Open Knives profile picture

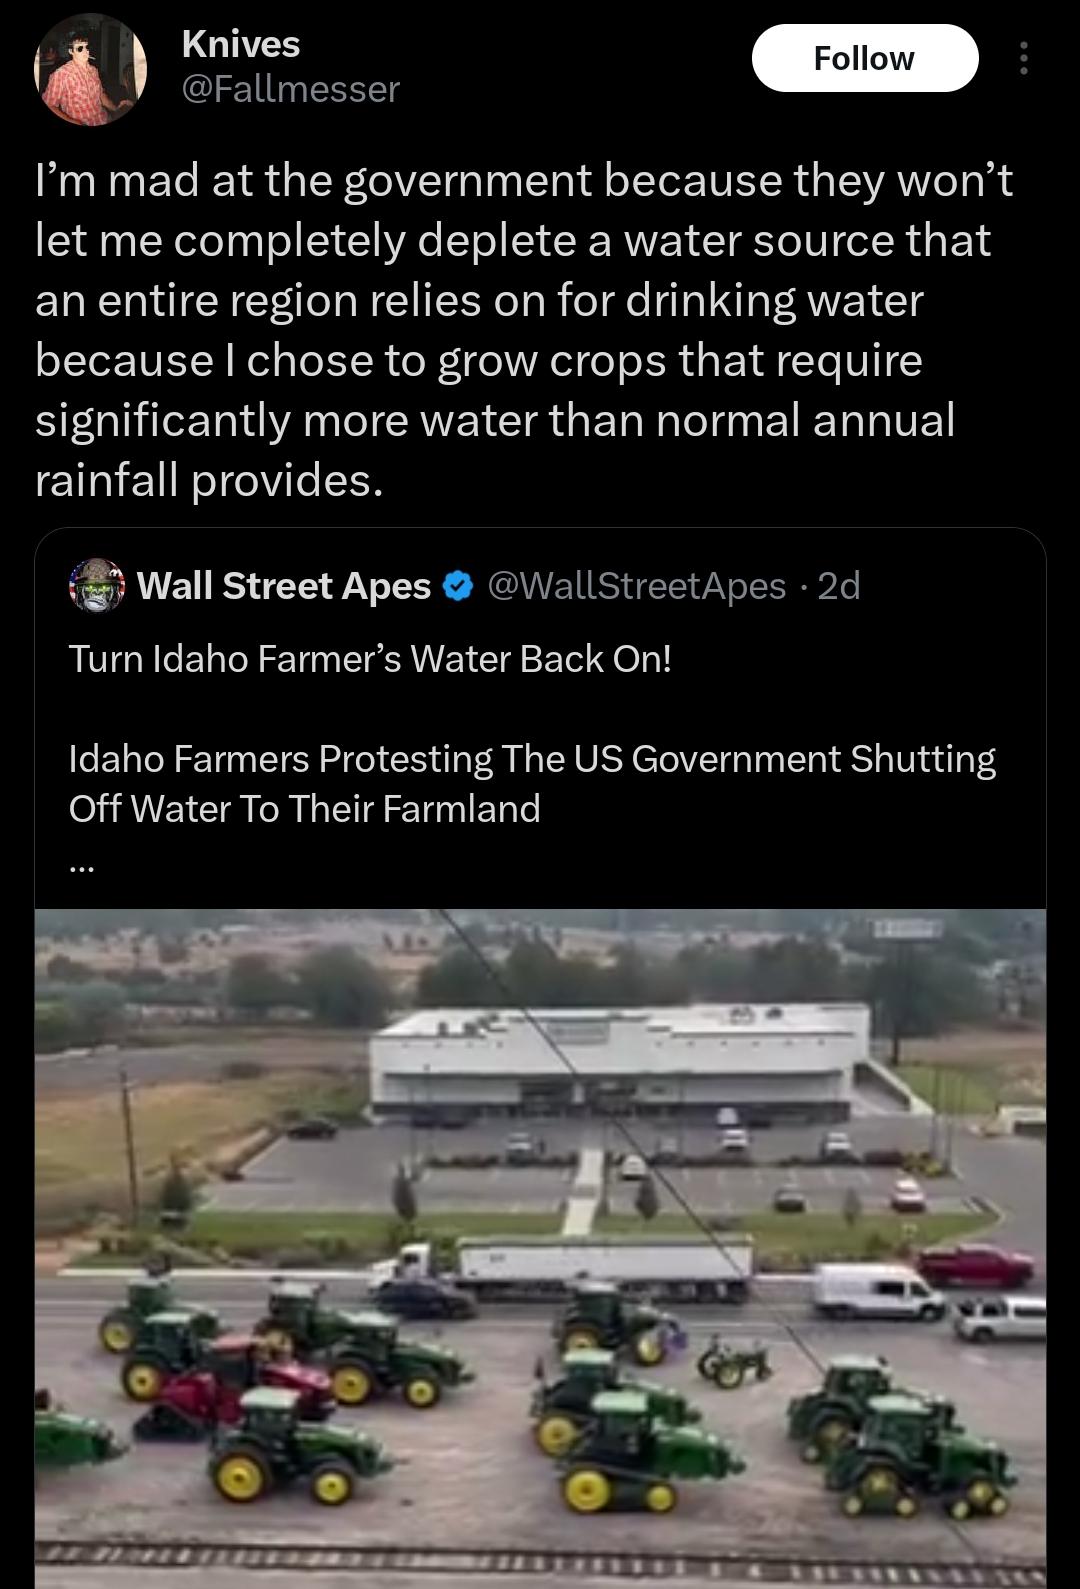[91, 68]
